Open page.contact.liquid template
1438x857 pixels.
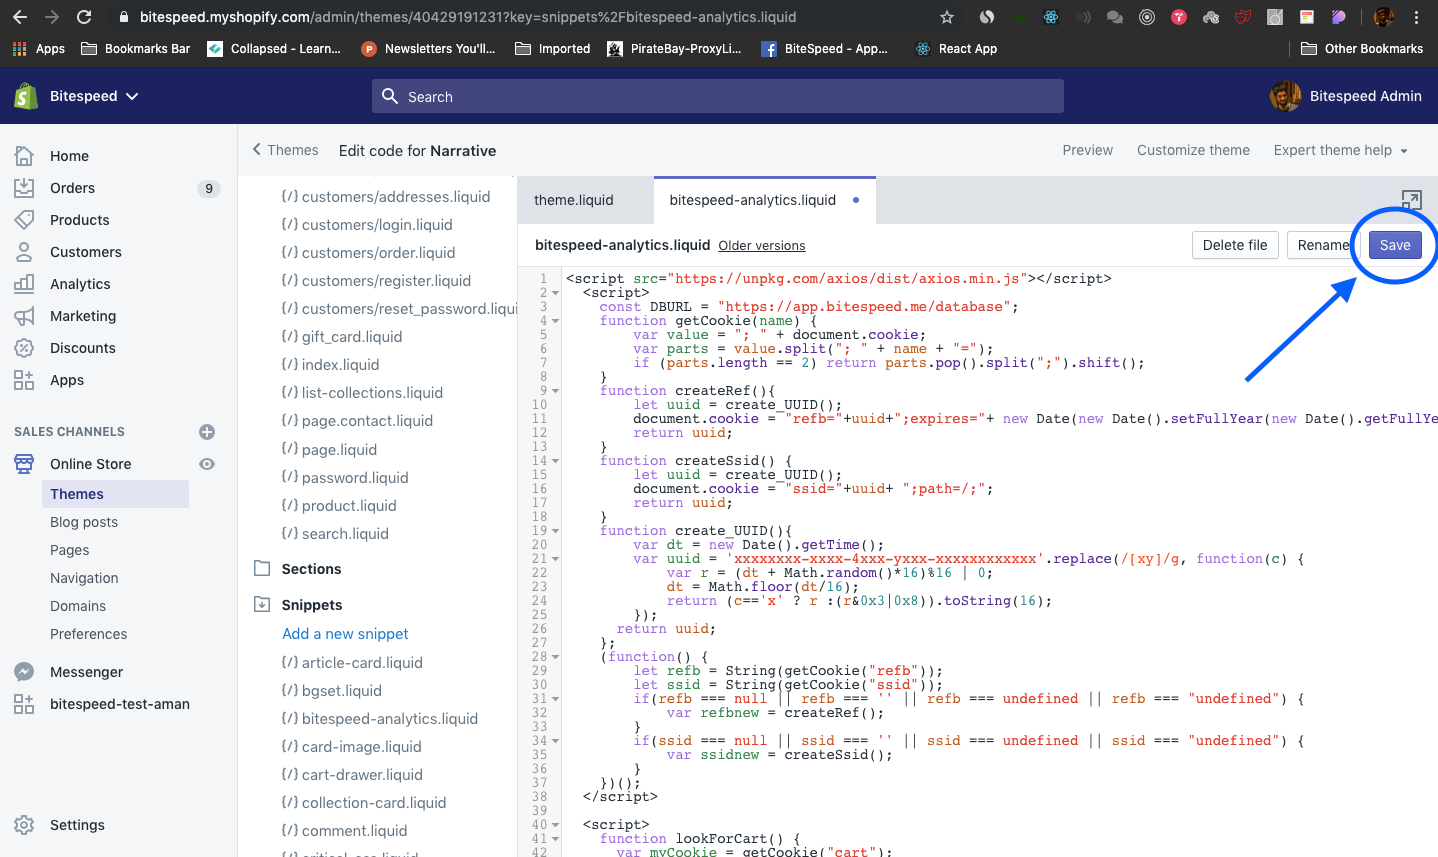click(367, 421)
